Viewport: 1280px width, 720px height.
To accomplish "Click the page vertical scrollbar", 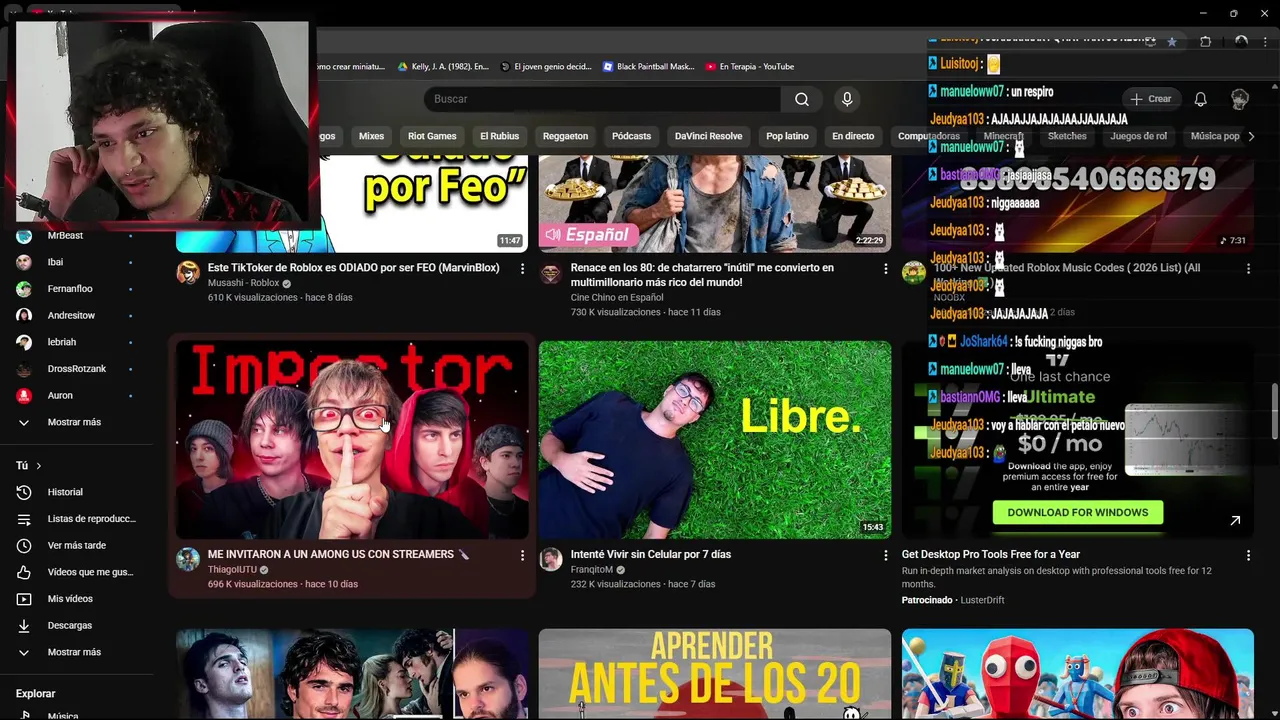I will click(x=1274, y=410).
